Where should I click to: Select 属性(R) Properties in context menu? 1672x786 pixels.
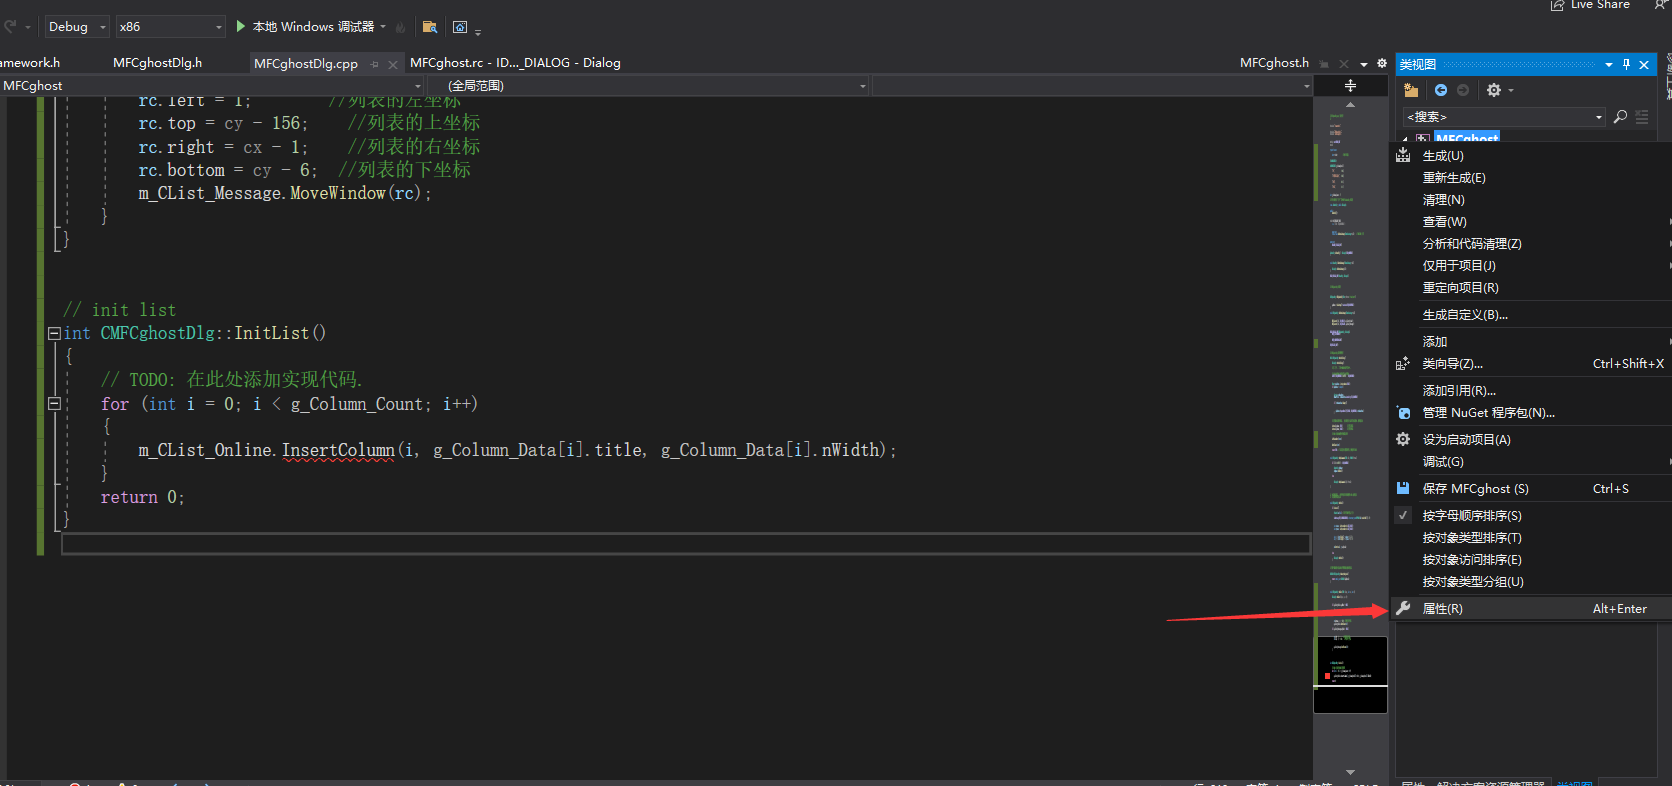pyautogui.click(x=1442, y=609)
